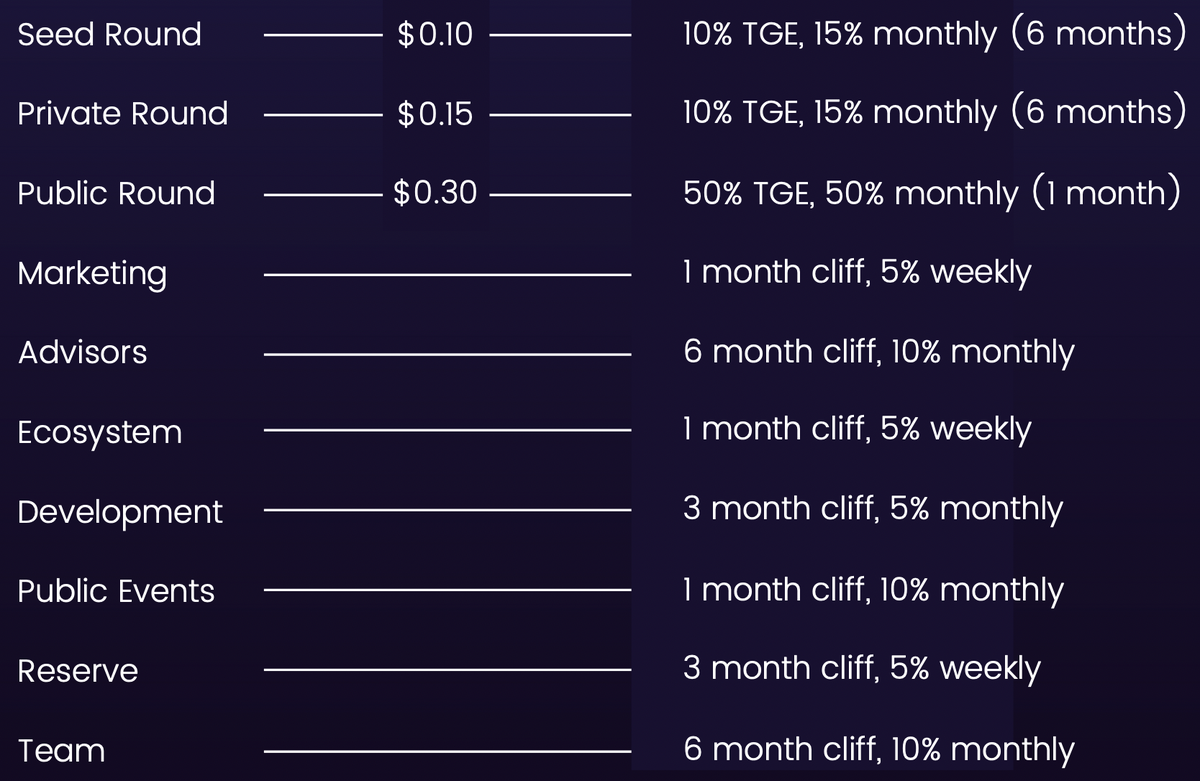Click the Seed Round vesting schedule text
Screen dimensions: 1200x781
pyautogui.click(x=928, y=35)
